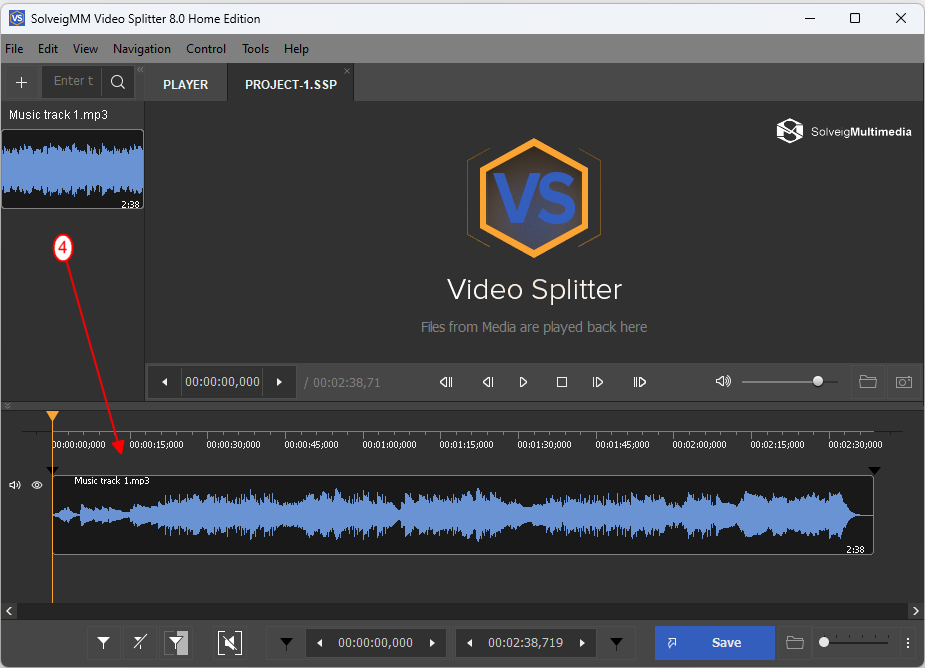This screenshot has width=925, height=668.
Task: Select the Music track 1.mp3 clip on the timeline
Action: [x=463, y=515]
